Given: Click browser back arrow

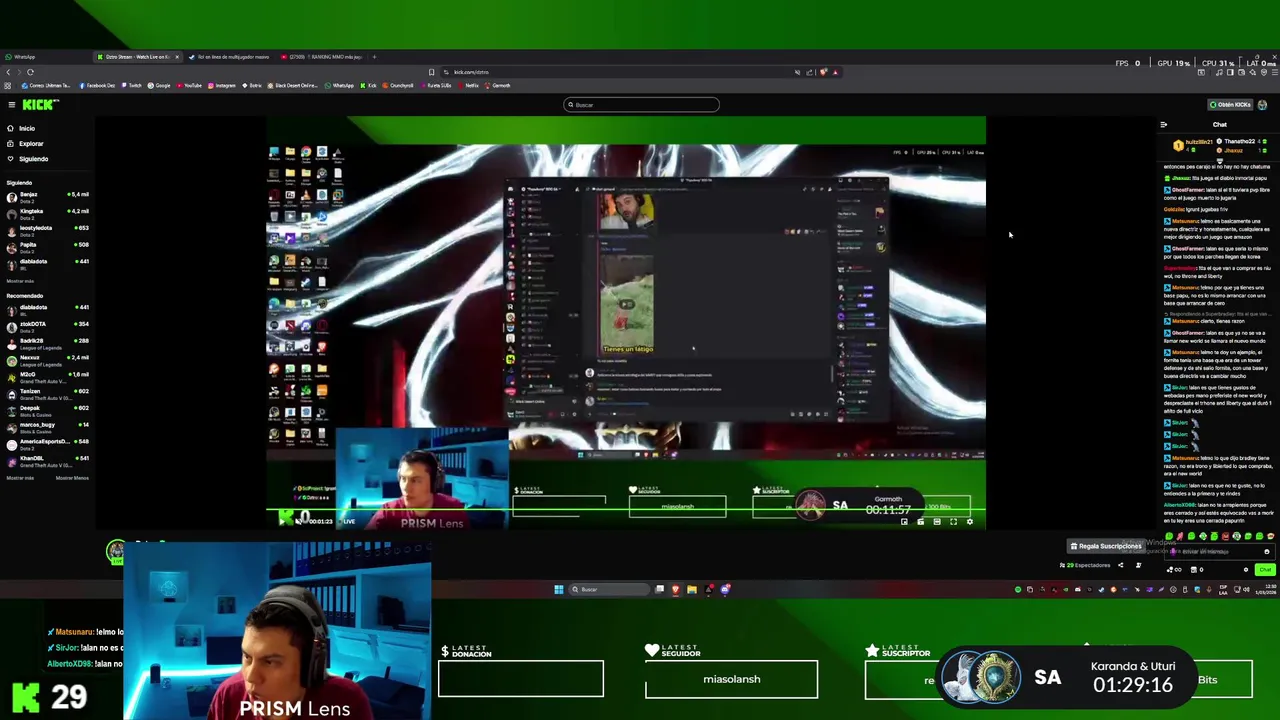Looking at the screenshot, I should click(8, 72).
